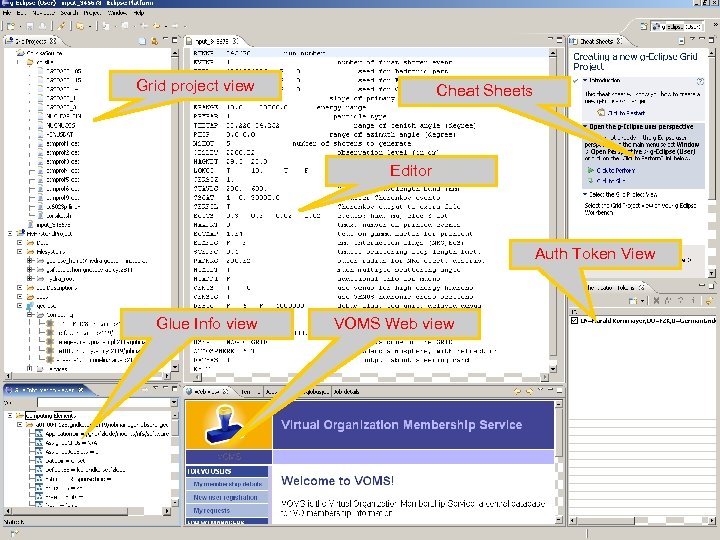The width and height of the screenshot is (720, 540).
Task: Select the Job details tab
Action: 347,392
